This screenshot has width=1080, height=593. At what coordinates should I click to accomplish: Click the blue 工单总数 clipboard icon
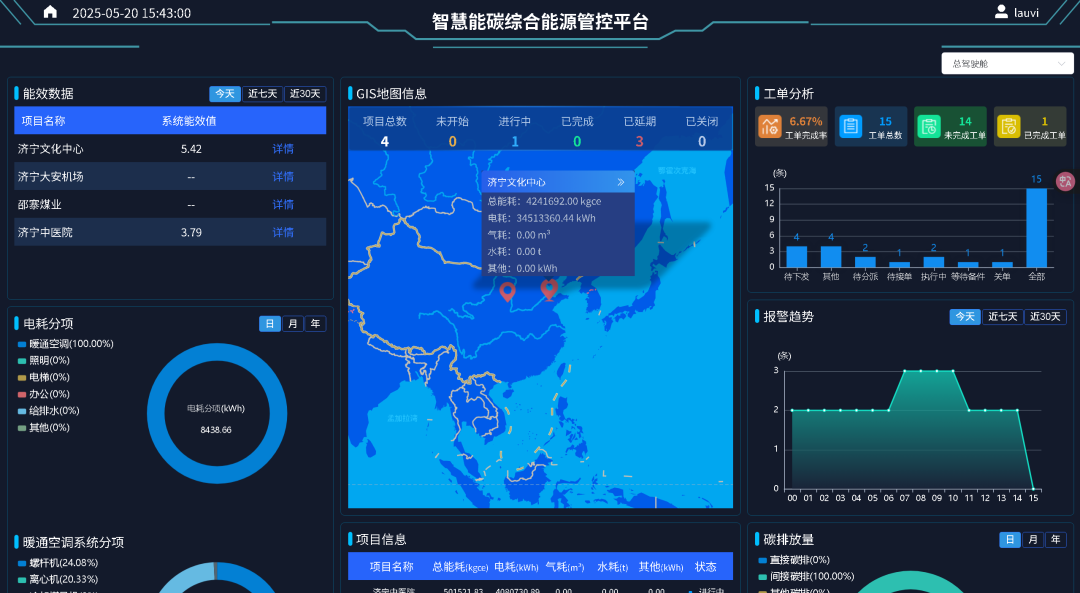(x=850, y=126)
